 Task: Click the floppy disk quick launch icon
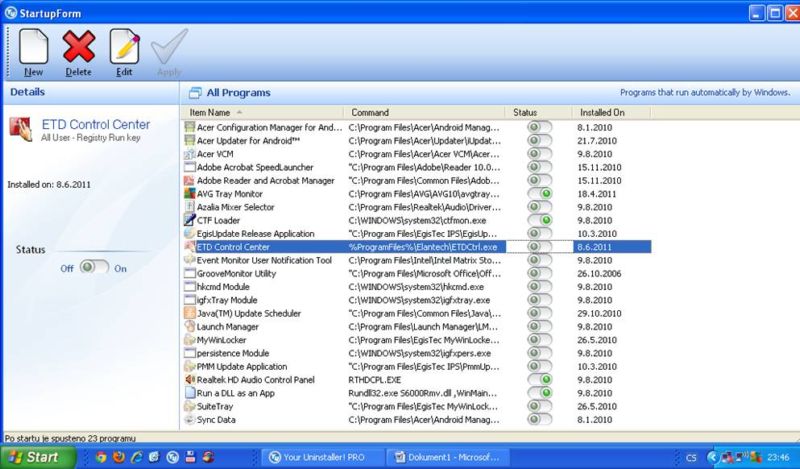[190, 457]
